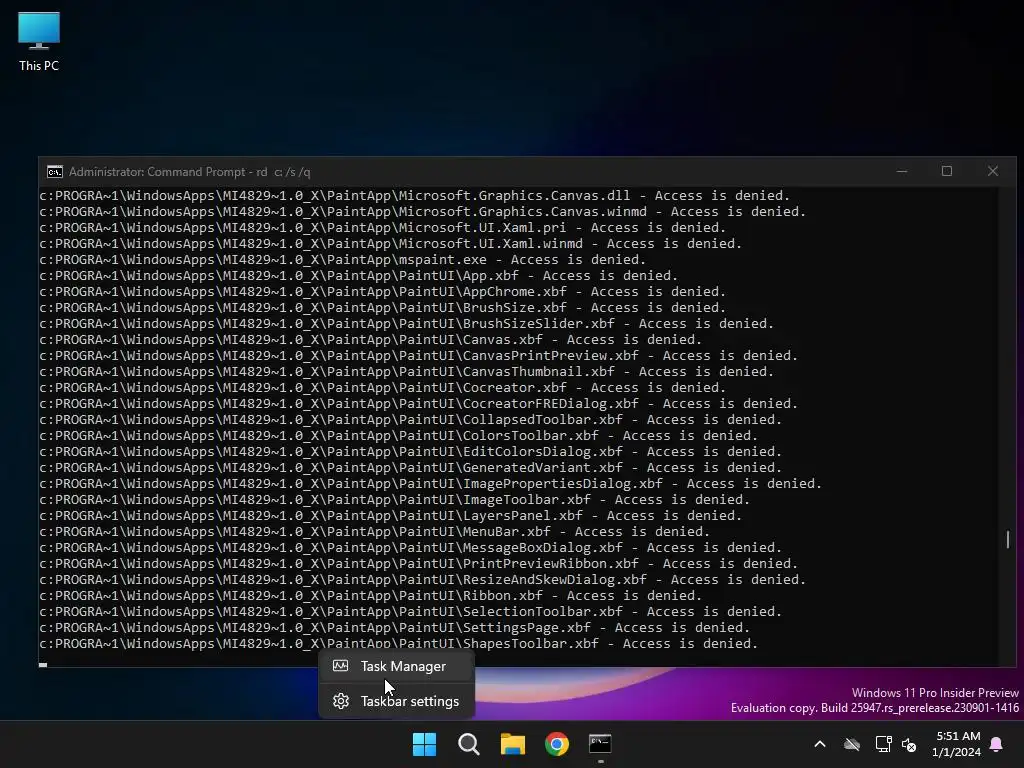Click the EditColorsDialog.xbf line

411,452
